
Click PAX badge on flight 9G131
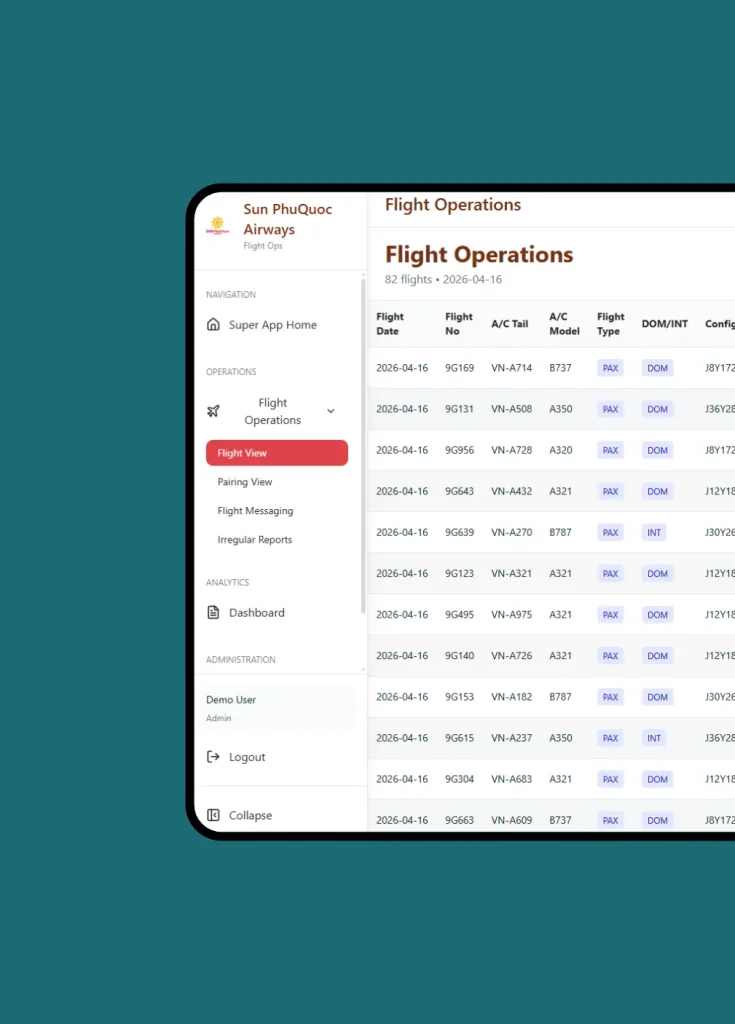point(610,409)
